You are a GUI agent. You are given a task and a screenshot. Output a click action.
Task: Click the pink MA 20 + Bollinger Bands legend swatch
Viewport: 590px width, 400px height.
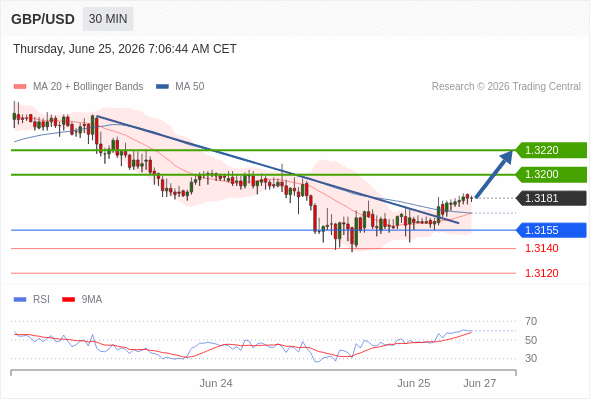tap(20, 87)
